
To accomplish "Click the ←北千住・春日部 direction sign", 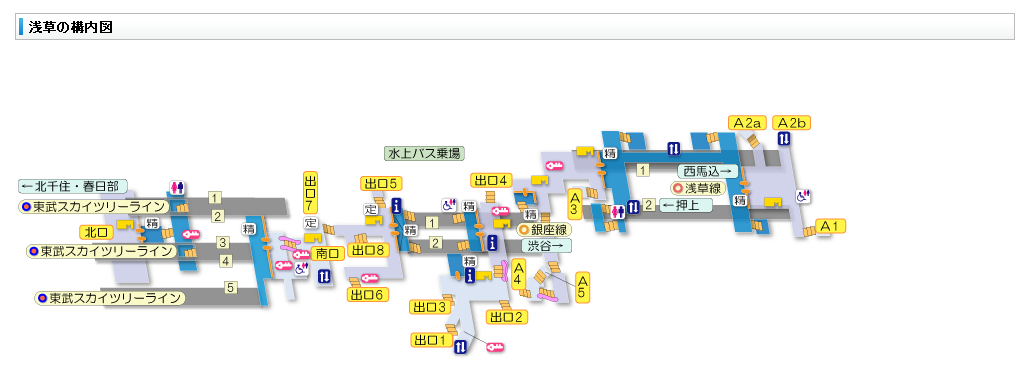I will 73,186.
